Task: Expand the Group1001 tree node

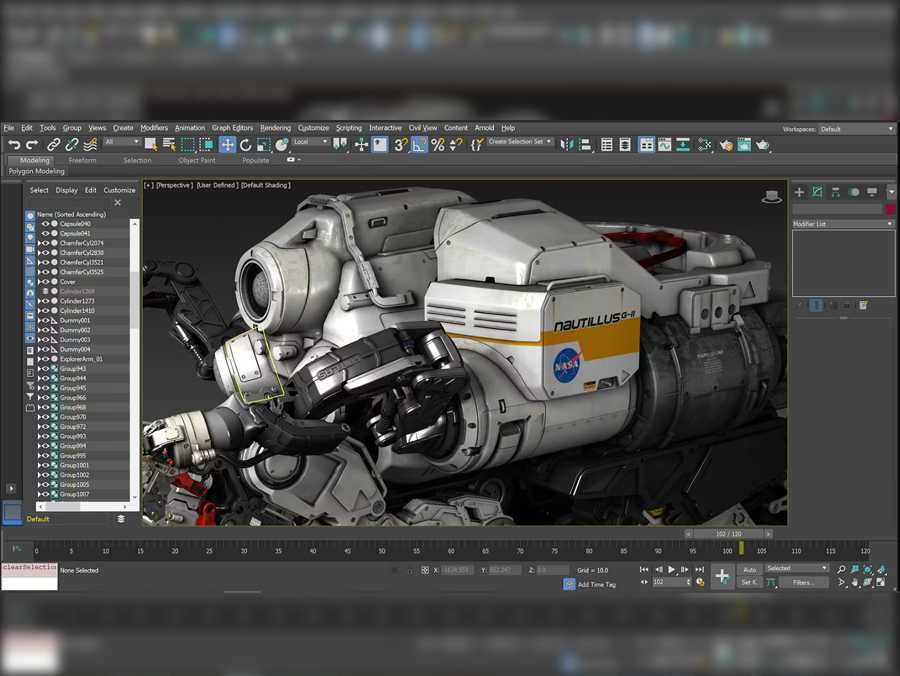Action: click(x=39, y=465)
